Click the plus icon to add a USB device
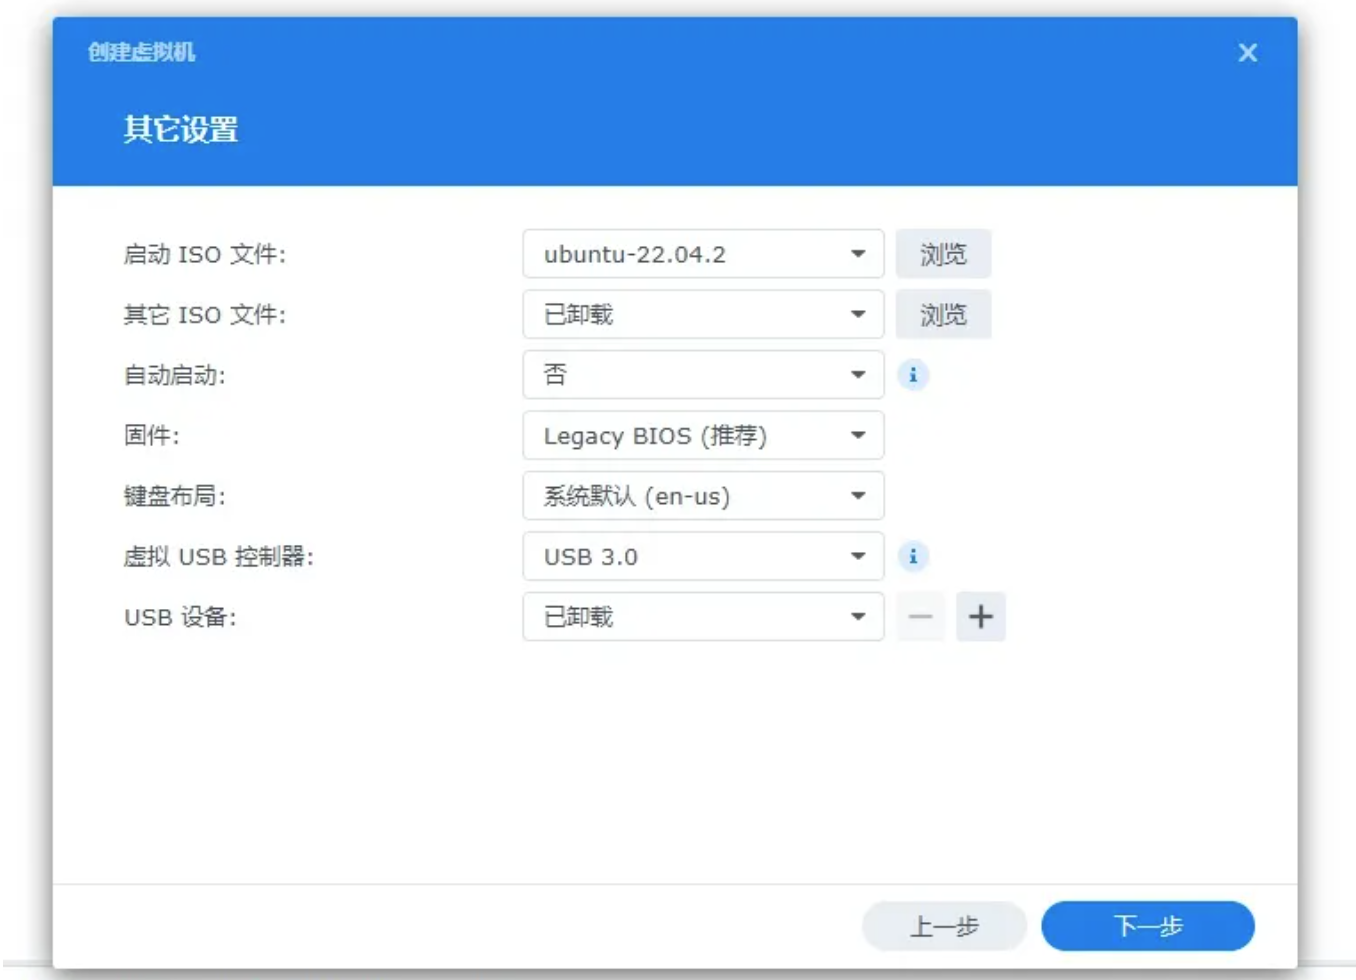 tap(981, 616)
